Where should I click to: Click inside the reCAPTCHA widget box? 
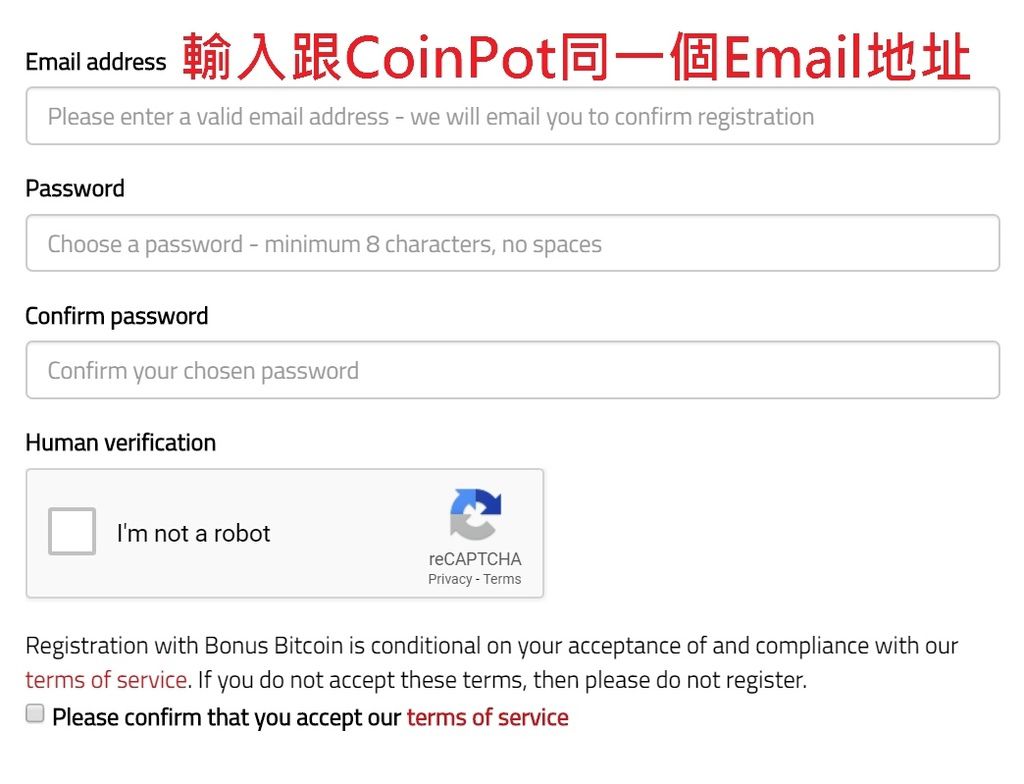tap(284, 533)
